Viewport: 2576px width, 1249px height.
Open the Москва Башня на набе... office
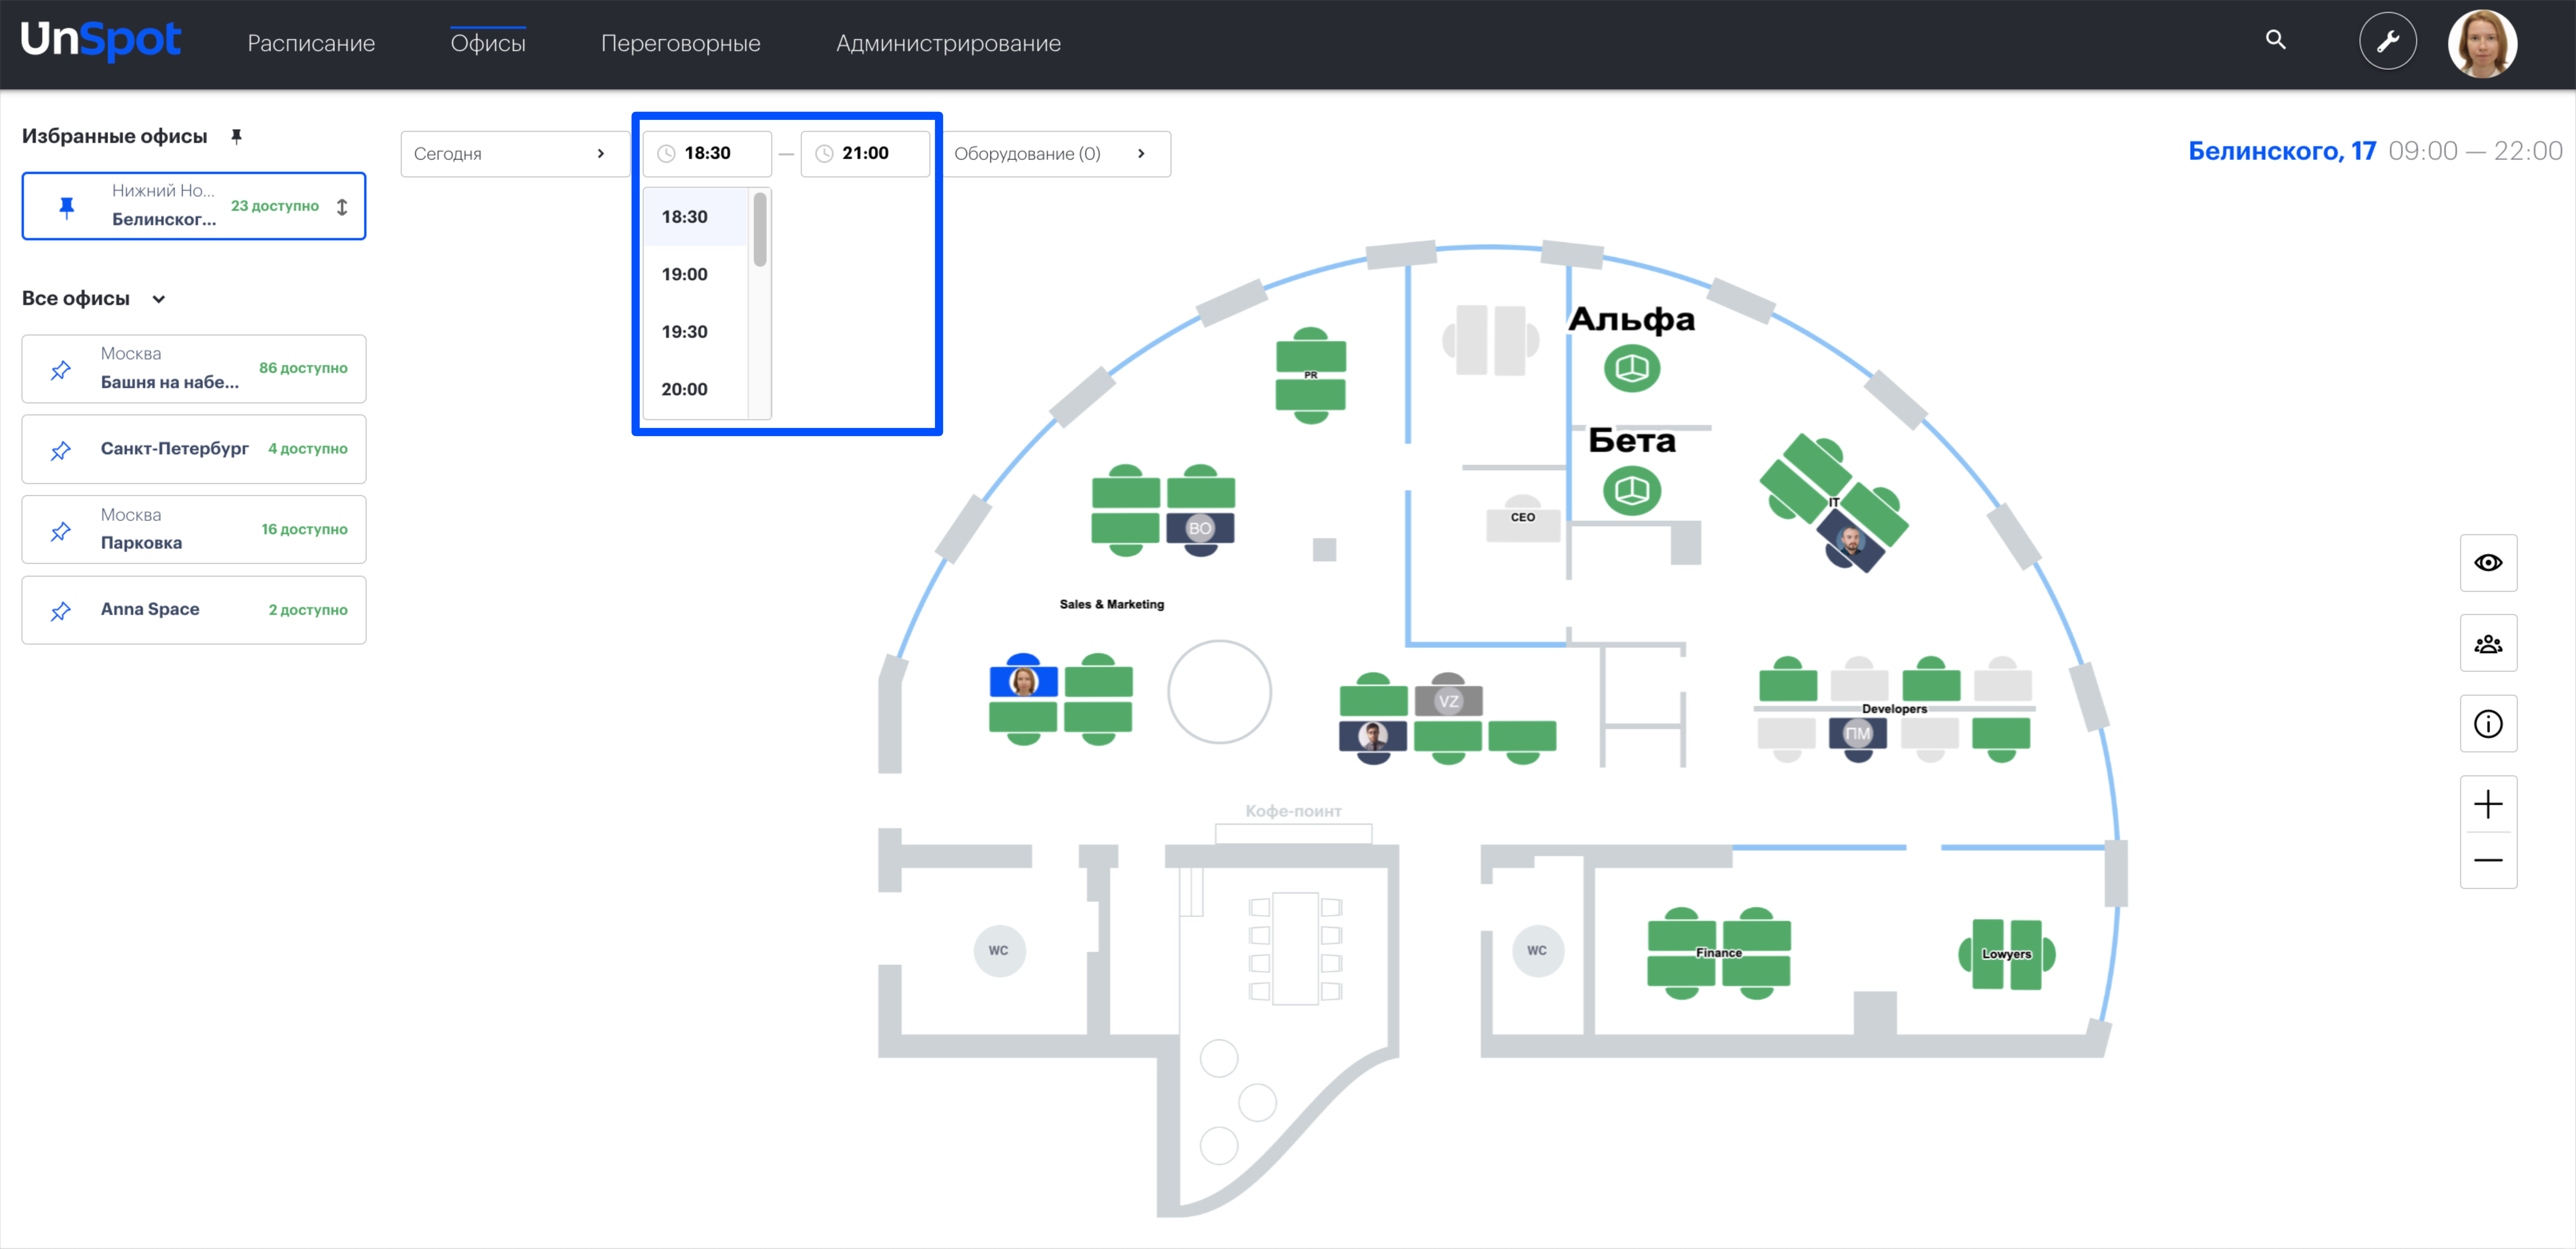(194, 369)
